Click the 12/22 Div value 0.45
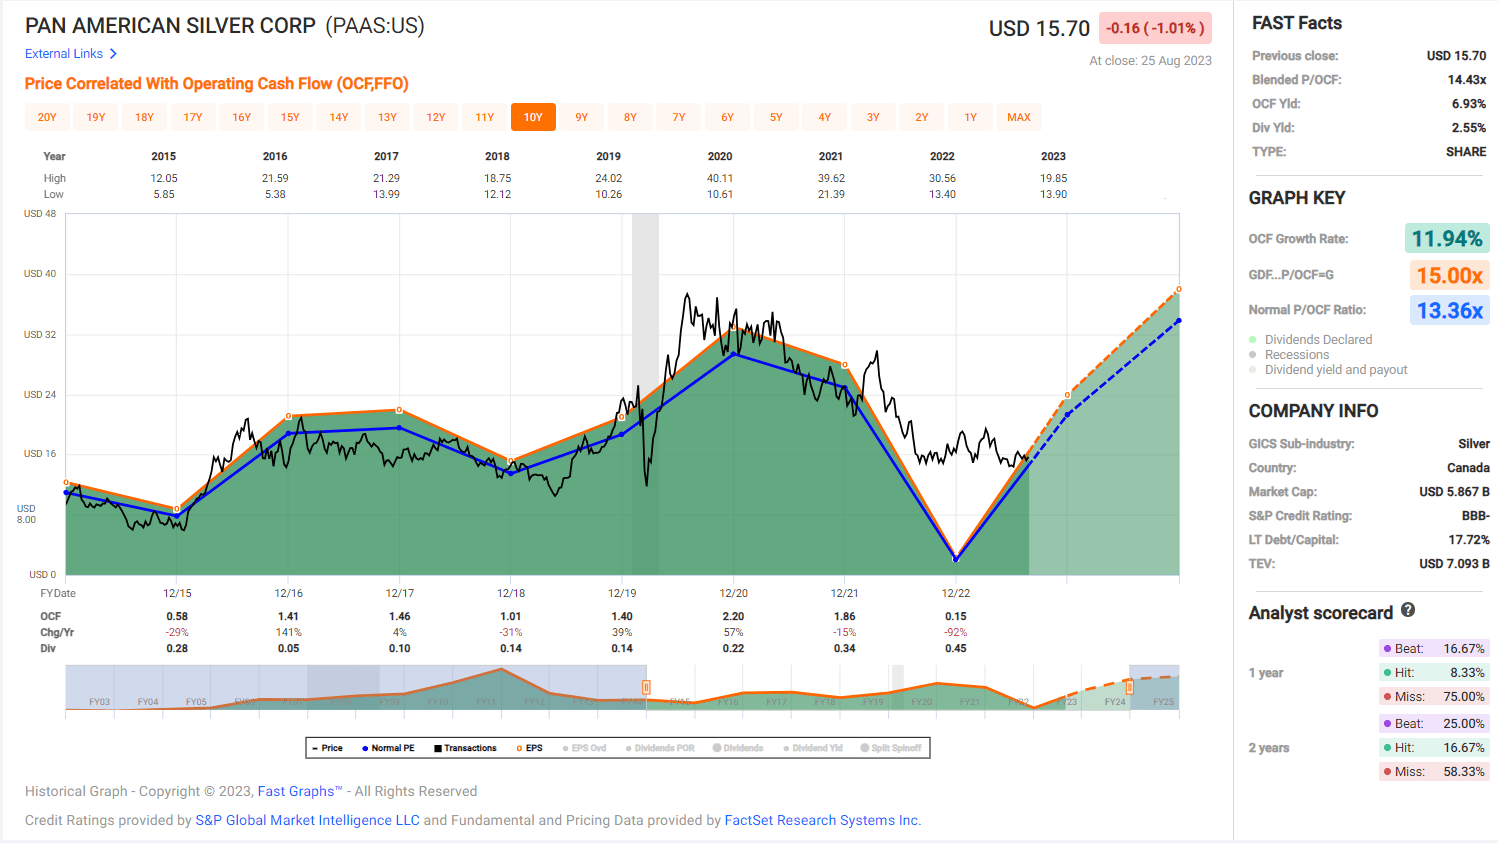Screen dimensions: 1498x843 pyautogui.click(x=956, y=649)
